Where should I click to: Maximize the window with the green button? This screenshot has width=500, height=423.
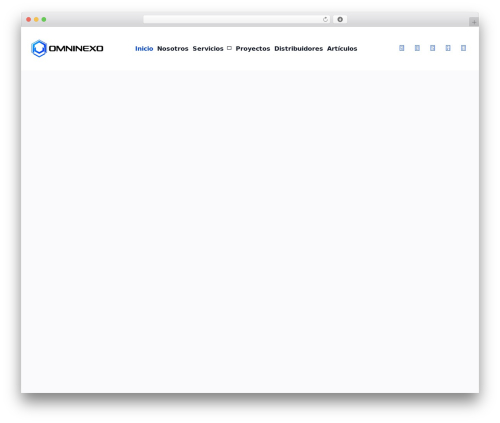tap(44, 19)
